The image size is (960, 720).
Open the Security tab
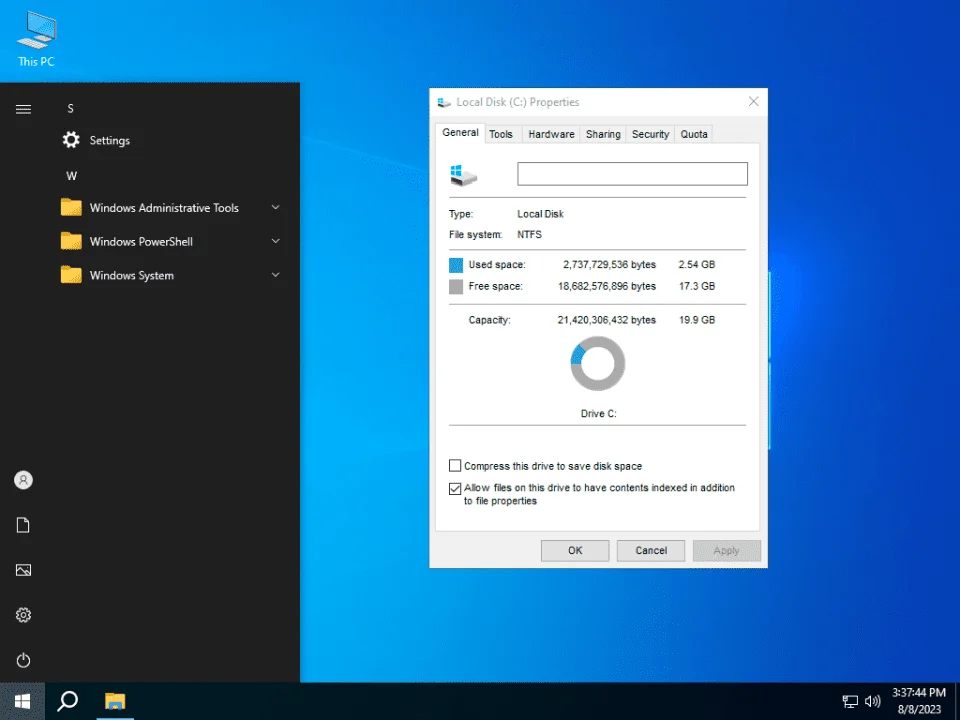point(650,134)
